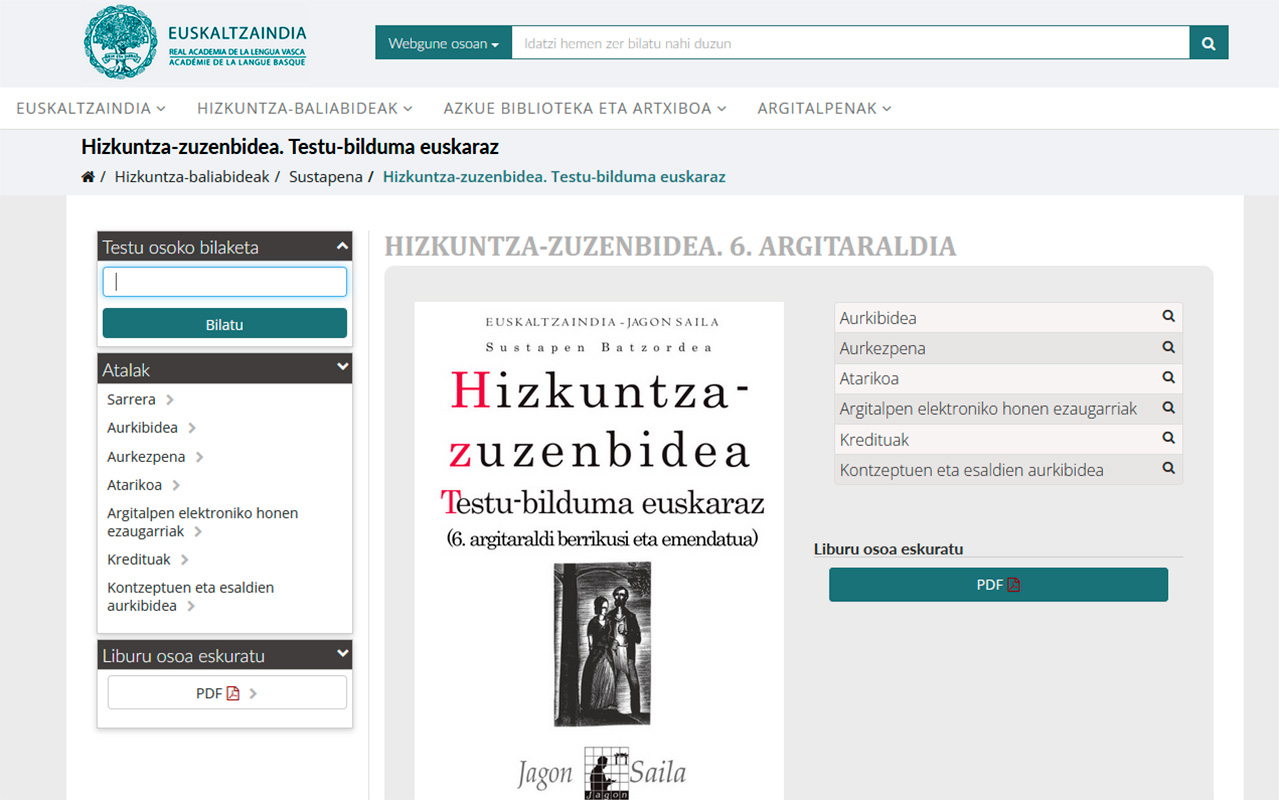The width and height of the screenshot is (1280, 800).
Task: Click arrow next to sidebar Aurkezpena
Action: [200, 457]
